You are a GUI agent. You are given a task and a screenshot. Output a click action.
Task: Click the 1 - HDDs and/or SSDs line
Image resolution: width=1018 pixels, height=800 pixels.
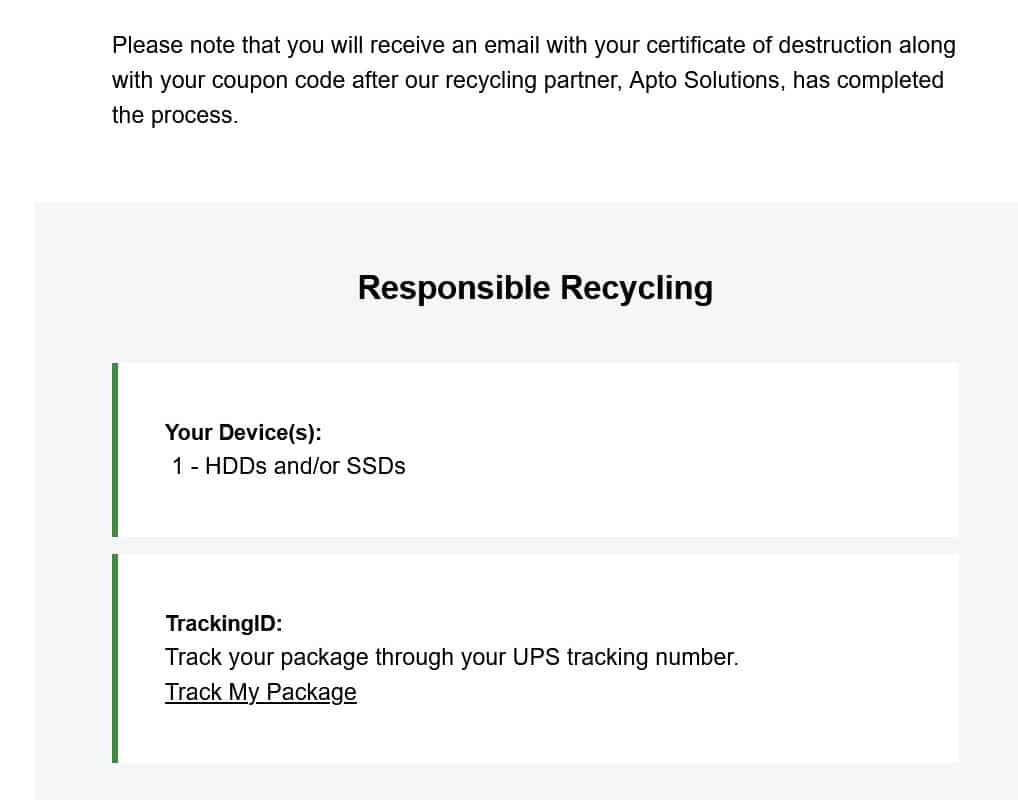(x=288, y=466)
